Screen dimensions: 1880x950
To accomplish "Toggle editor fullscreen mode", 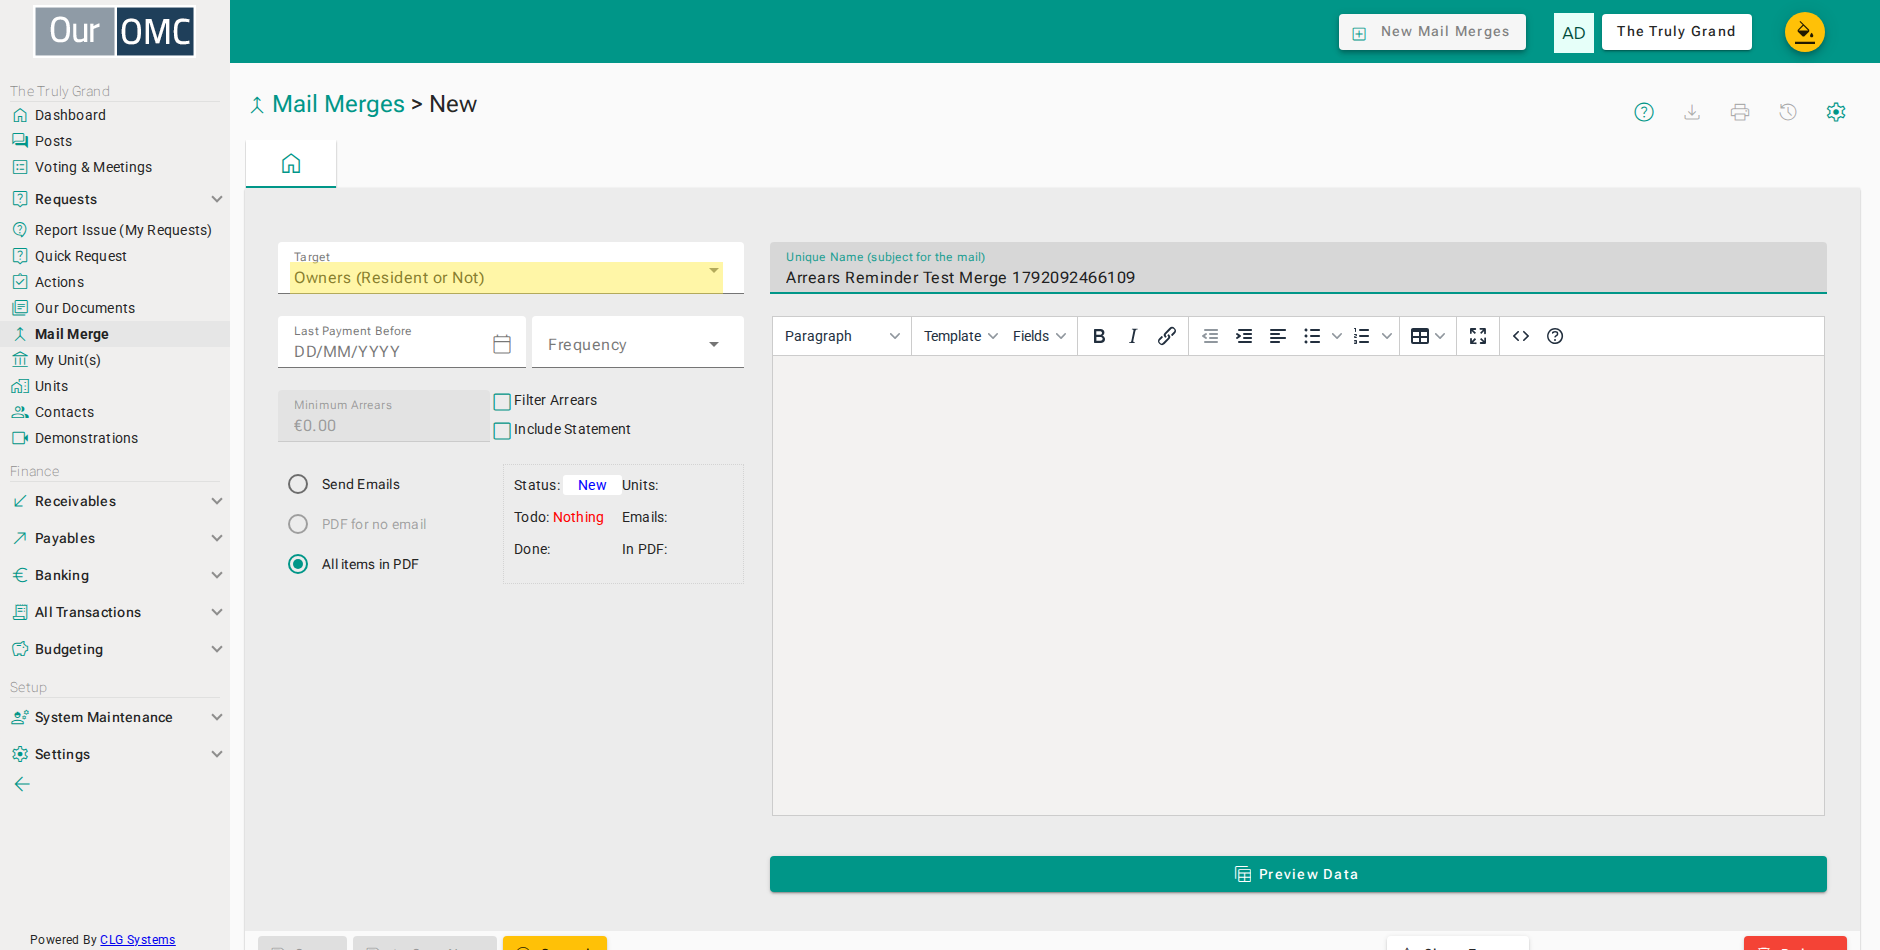I will (1478, 336).
